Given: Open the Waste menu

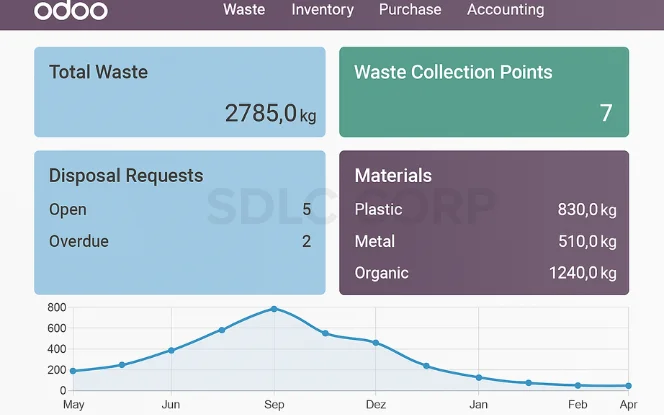Looking at the screenshot, I should pos(244,9).
